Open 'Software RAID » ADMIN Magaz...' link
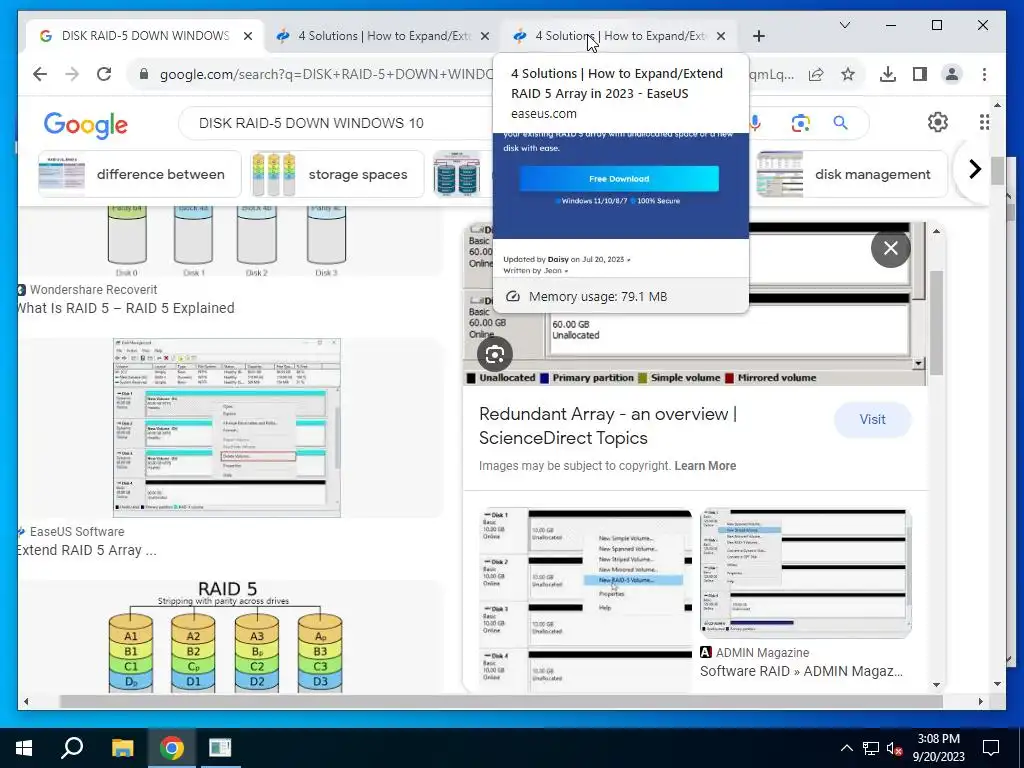 coord(801,671)
